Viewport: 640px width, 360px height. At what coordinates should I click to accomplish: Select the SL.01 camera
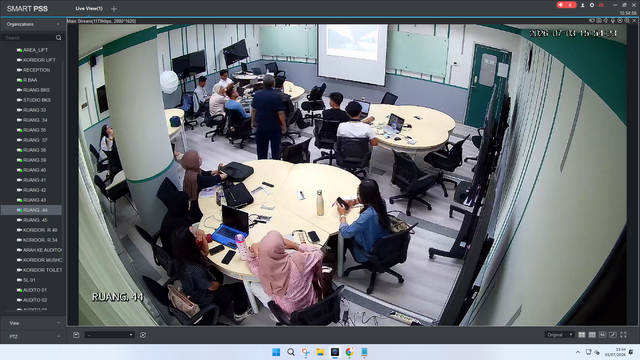coord(29,280)
